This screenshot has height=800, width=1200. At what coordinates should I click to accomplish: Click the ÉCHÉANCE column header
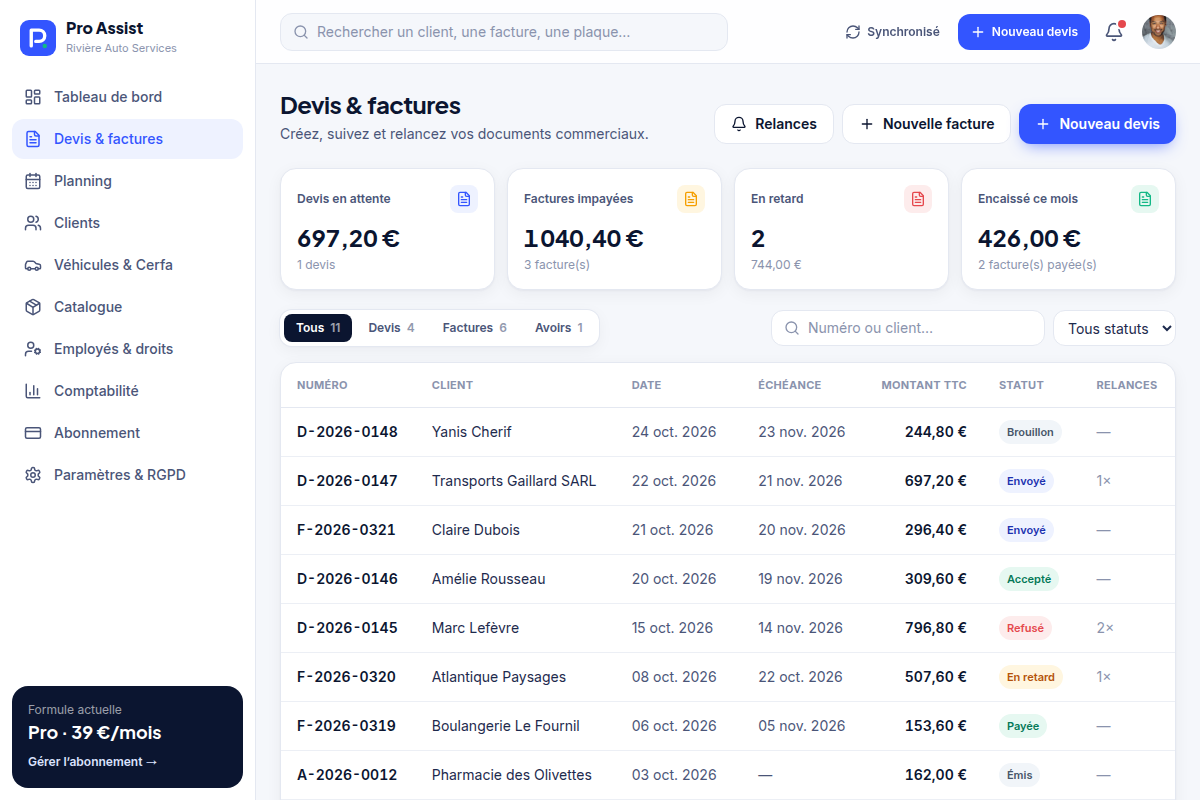pyautogui.click(x=789, y=385)
